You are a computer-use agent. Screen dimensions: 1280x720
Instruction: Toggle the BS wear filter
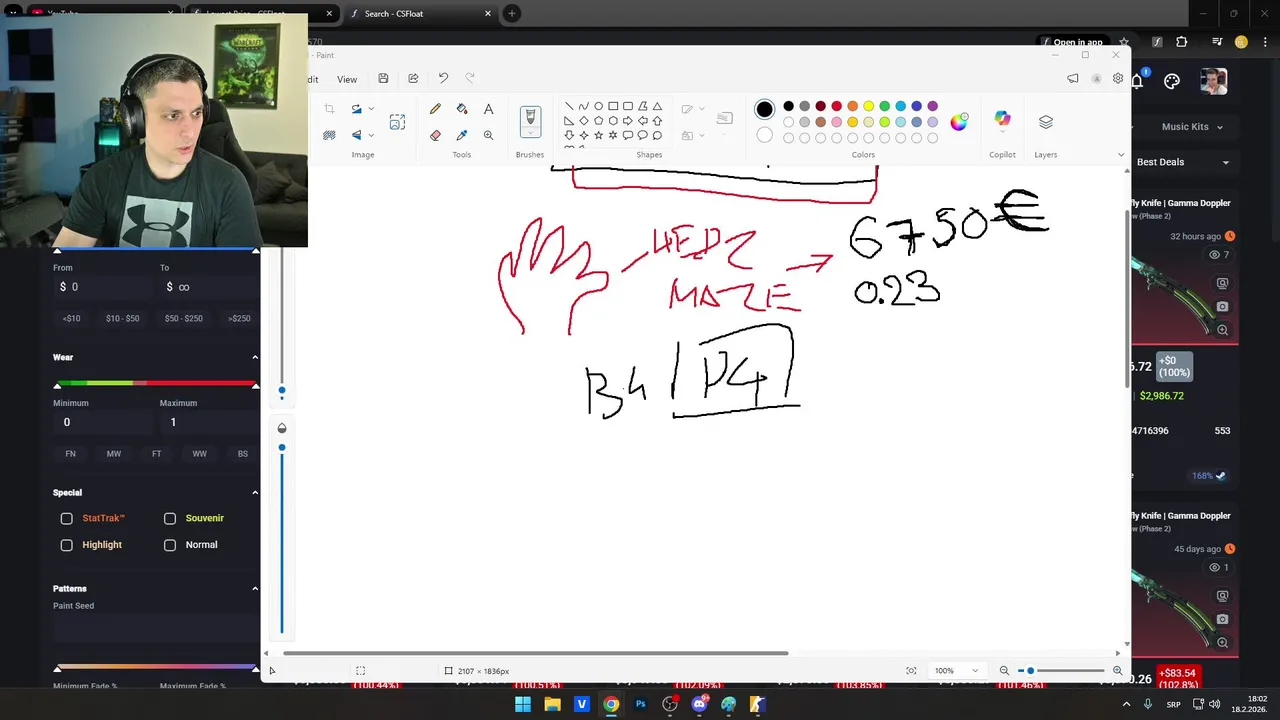243,454
